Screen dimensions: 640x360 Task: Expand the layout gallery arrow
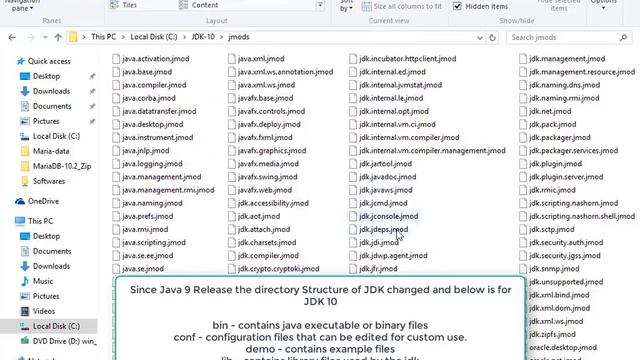pyautogui.click(x=320, y=5)
